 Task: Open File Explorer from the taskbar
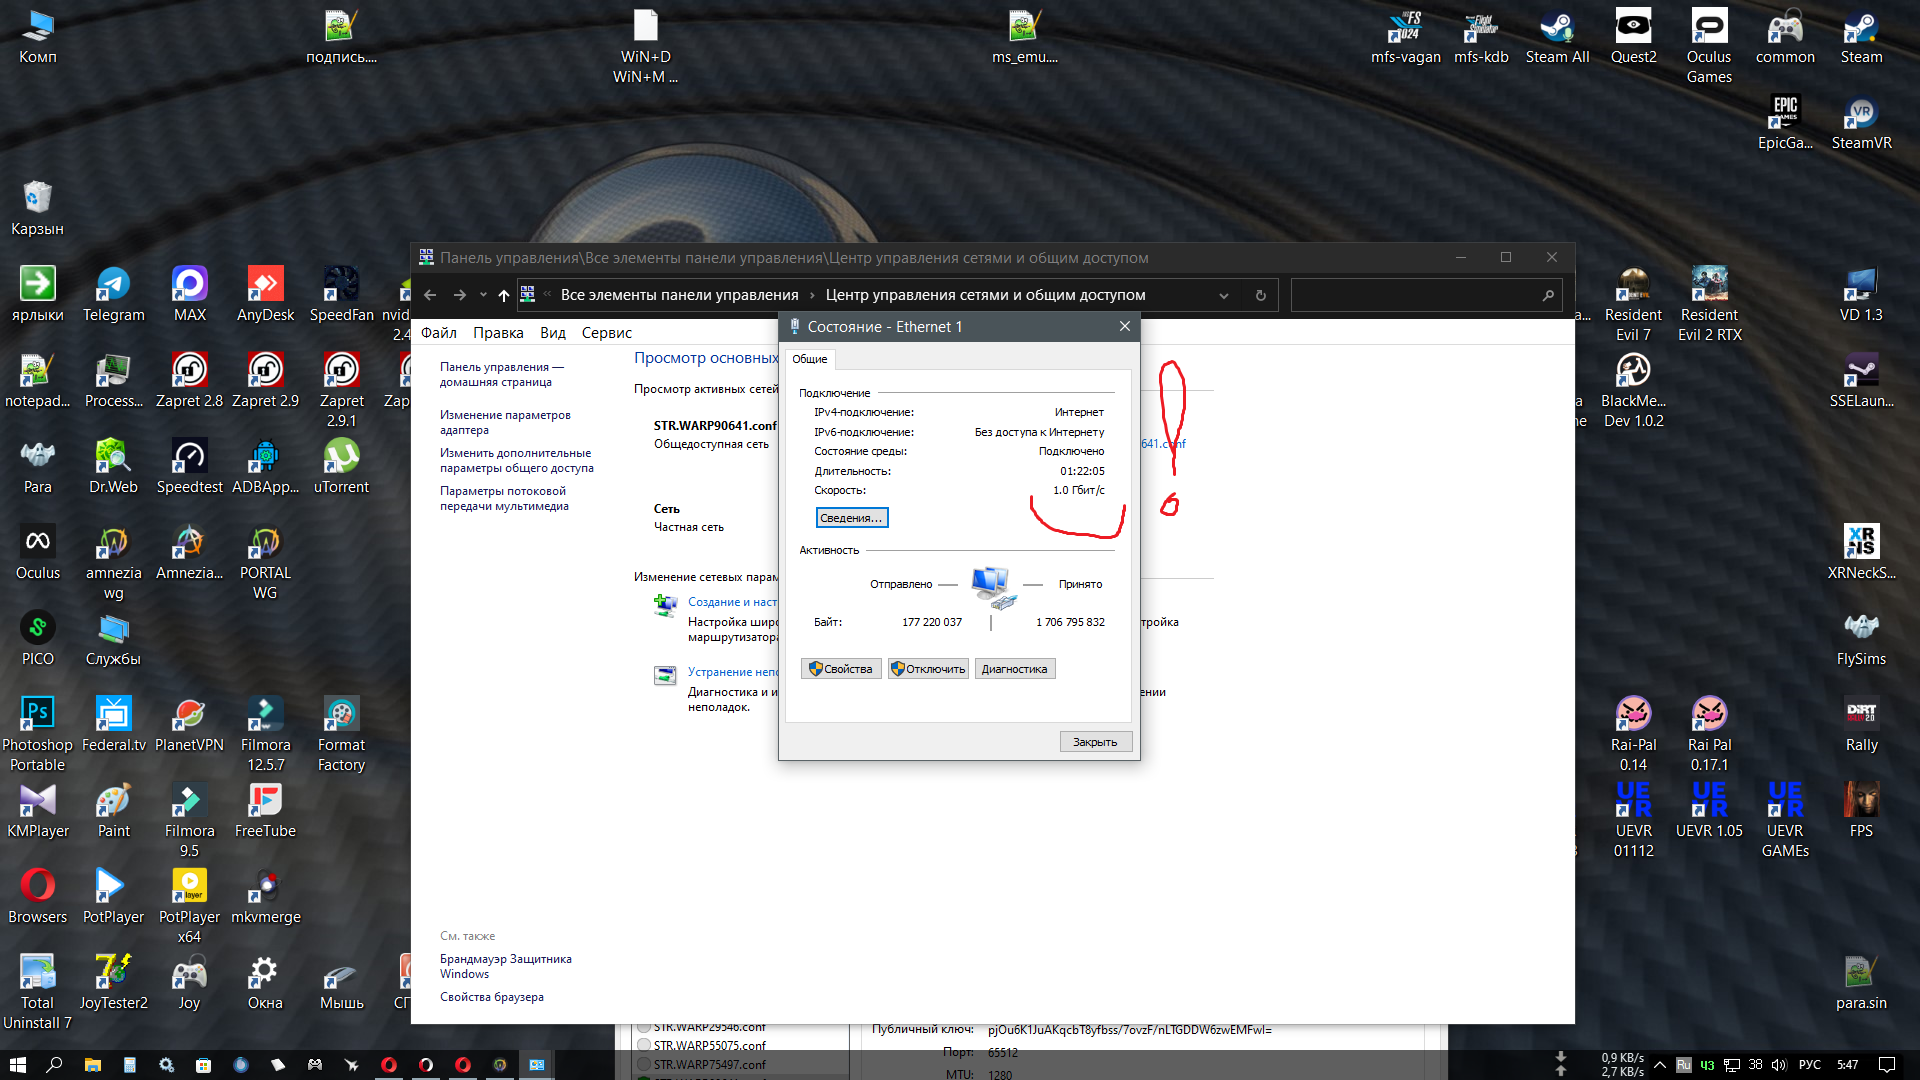point(92,1065)
